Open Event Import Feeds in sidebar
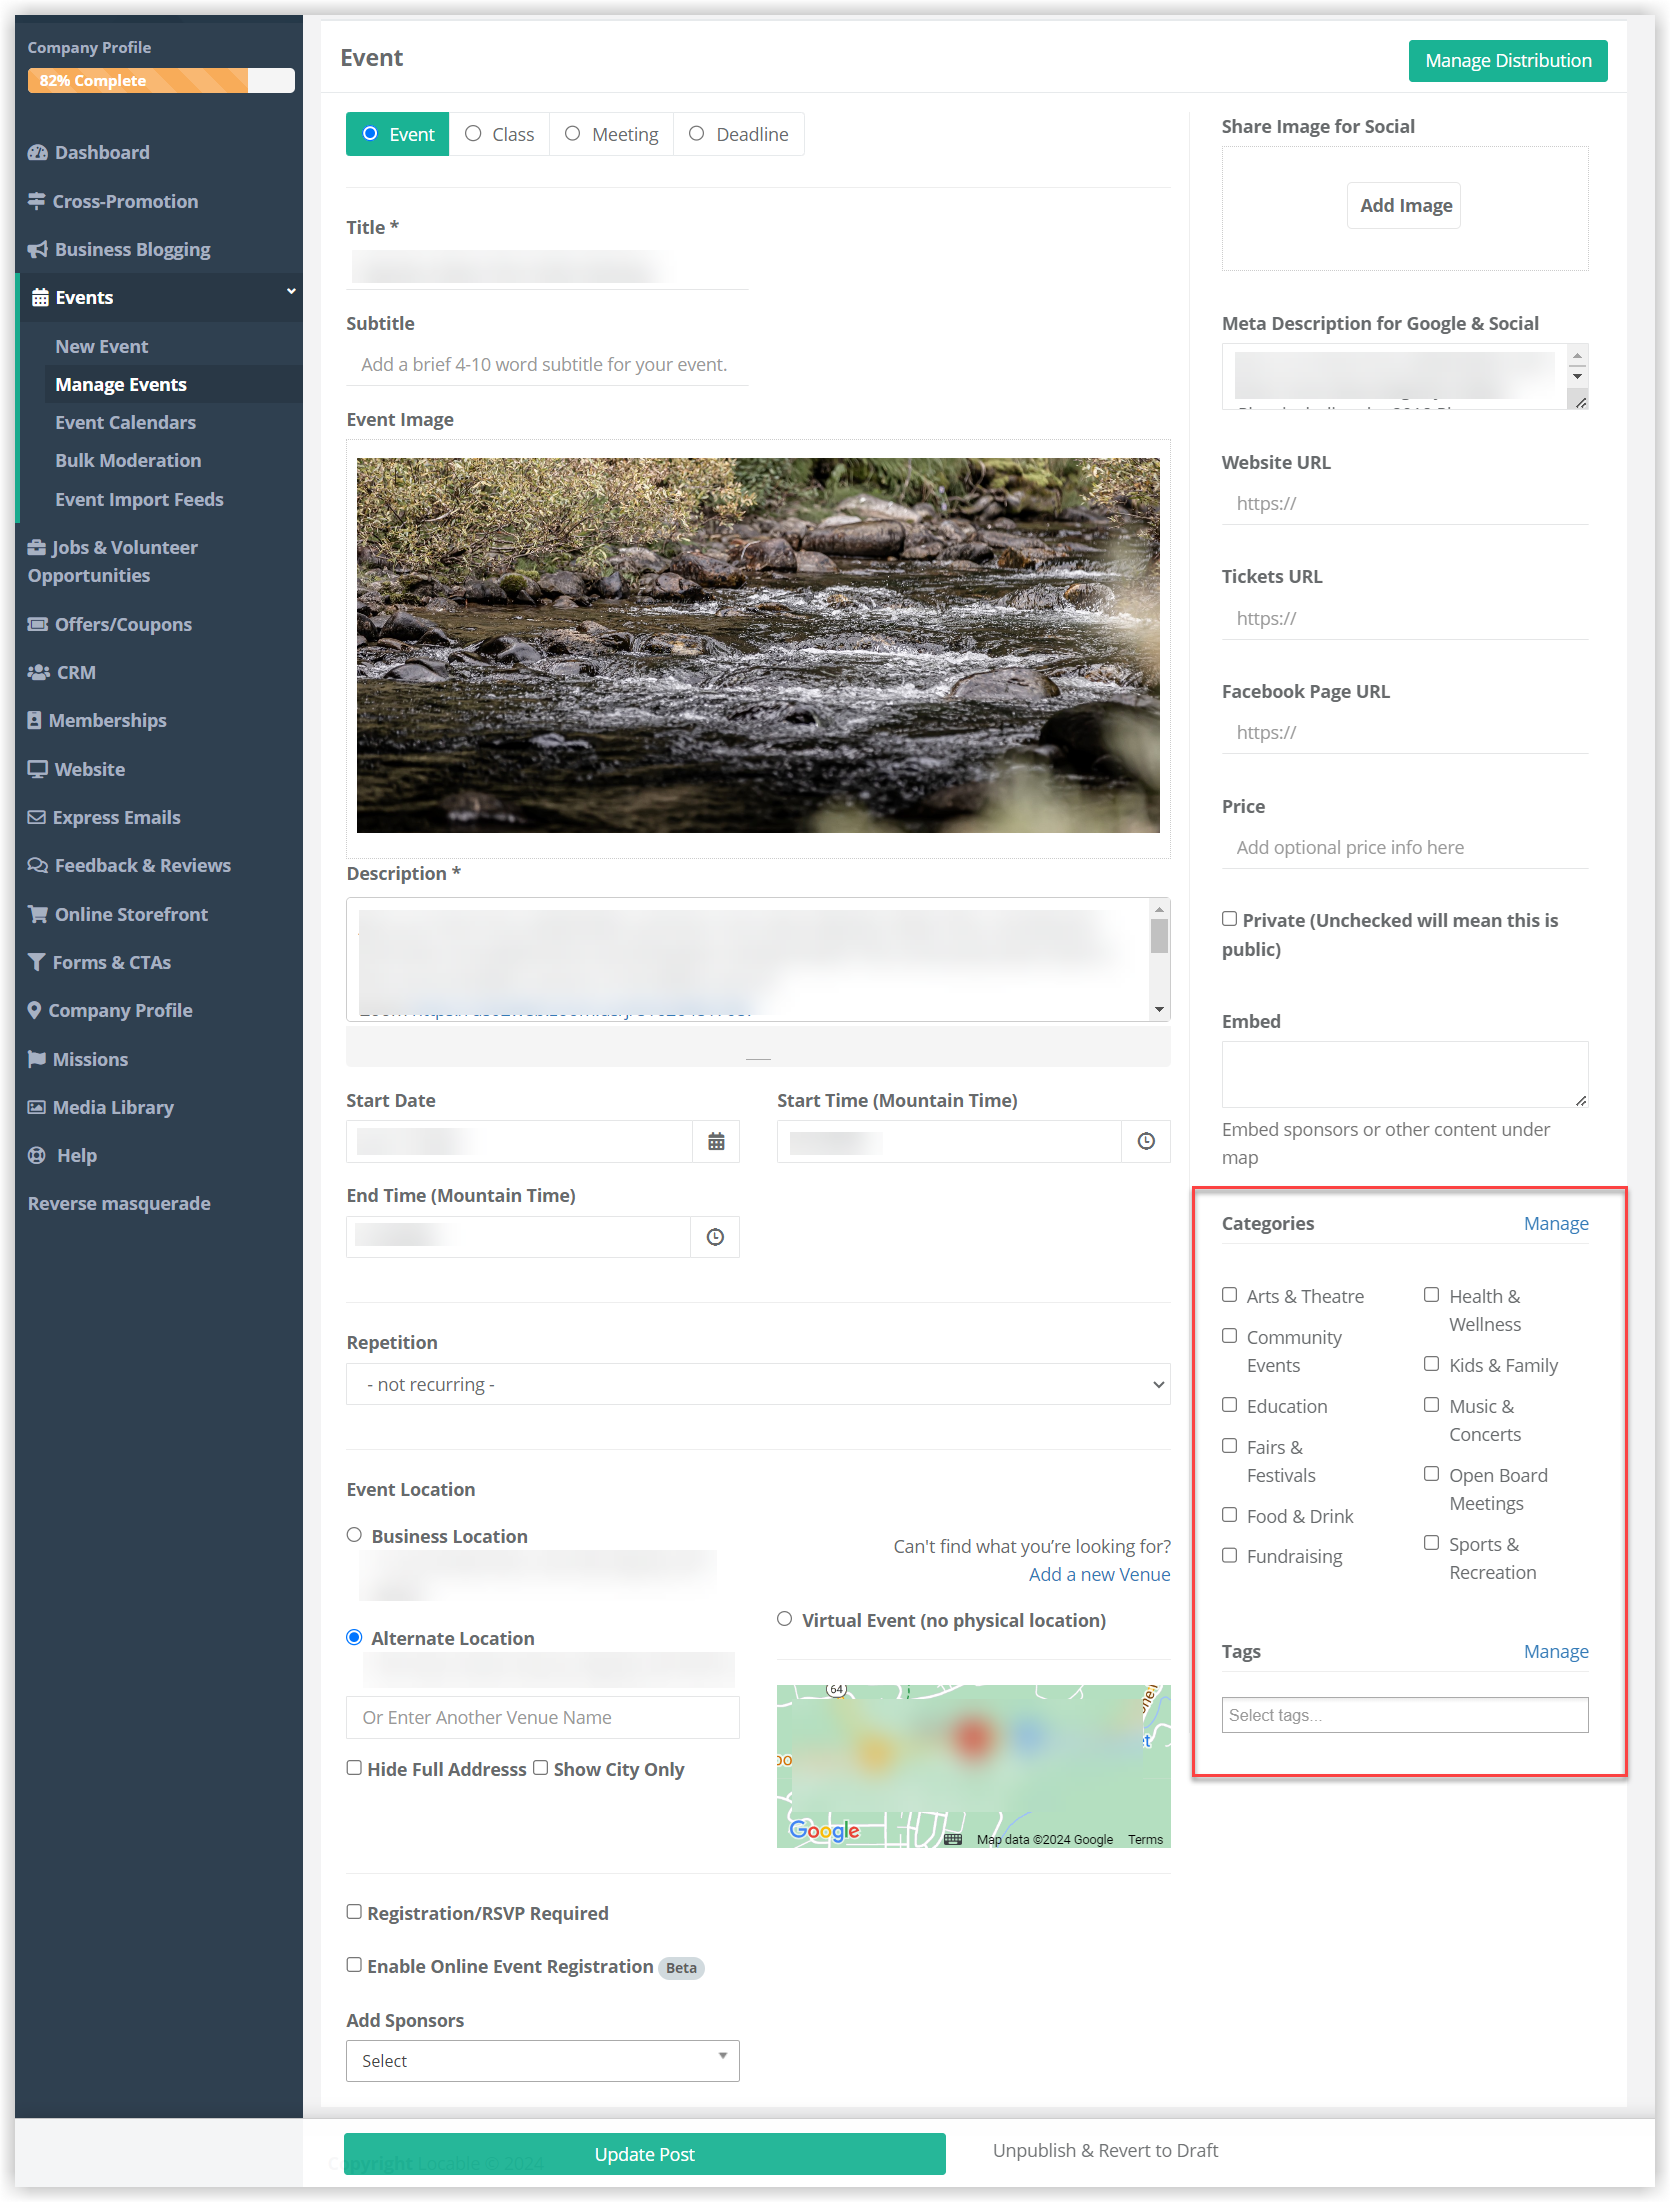1671x2203 pixels. pos(139,499)
